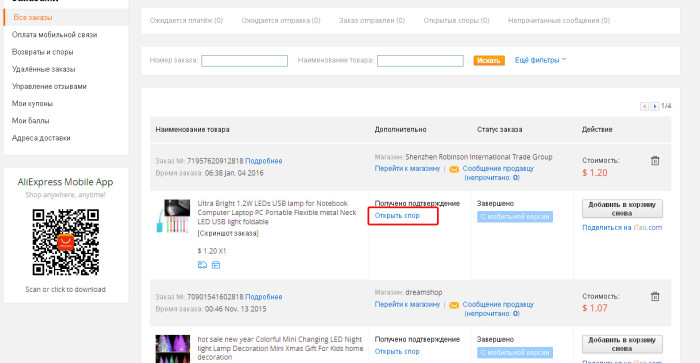Click Открыть спор for USB lamp order

click(x=397, y=216)
